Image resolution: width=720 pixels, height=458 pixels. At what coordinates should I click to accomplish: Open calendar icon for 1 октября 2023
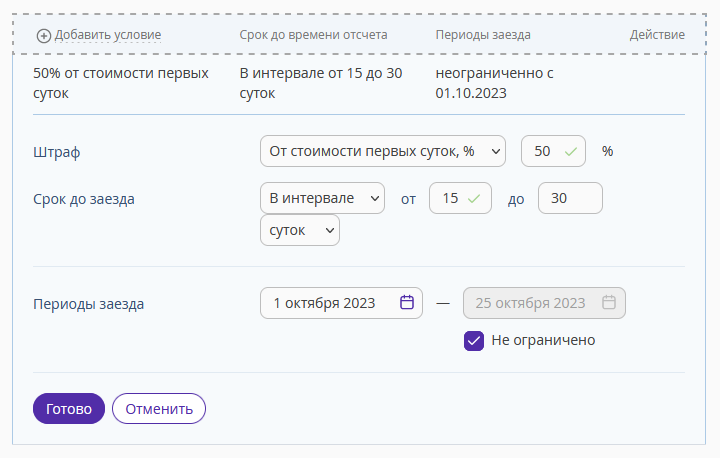pos(407,303)
